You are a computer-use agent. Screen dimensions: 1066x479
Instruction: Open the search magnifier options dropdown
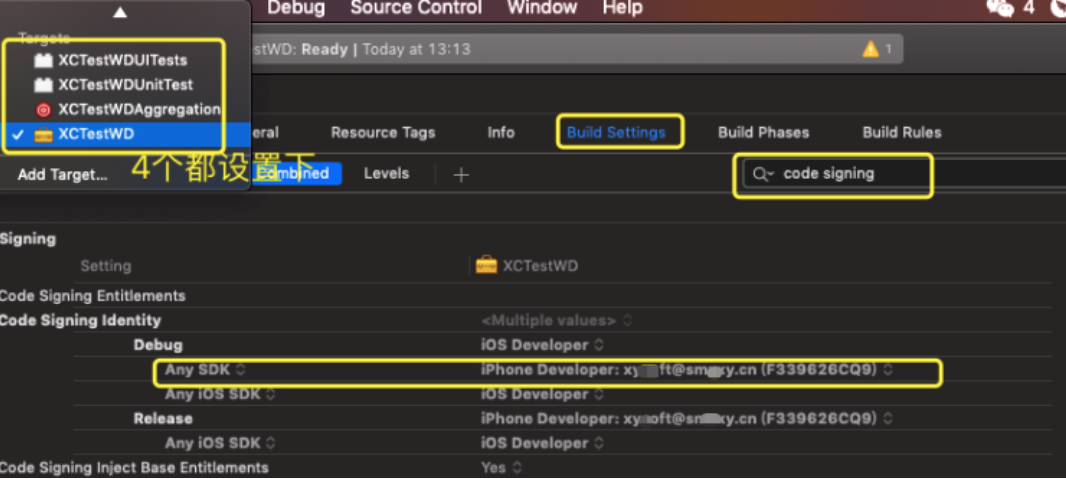click(x=763, y=175)
